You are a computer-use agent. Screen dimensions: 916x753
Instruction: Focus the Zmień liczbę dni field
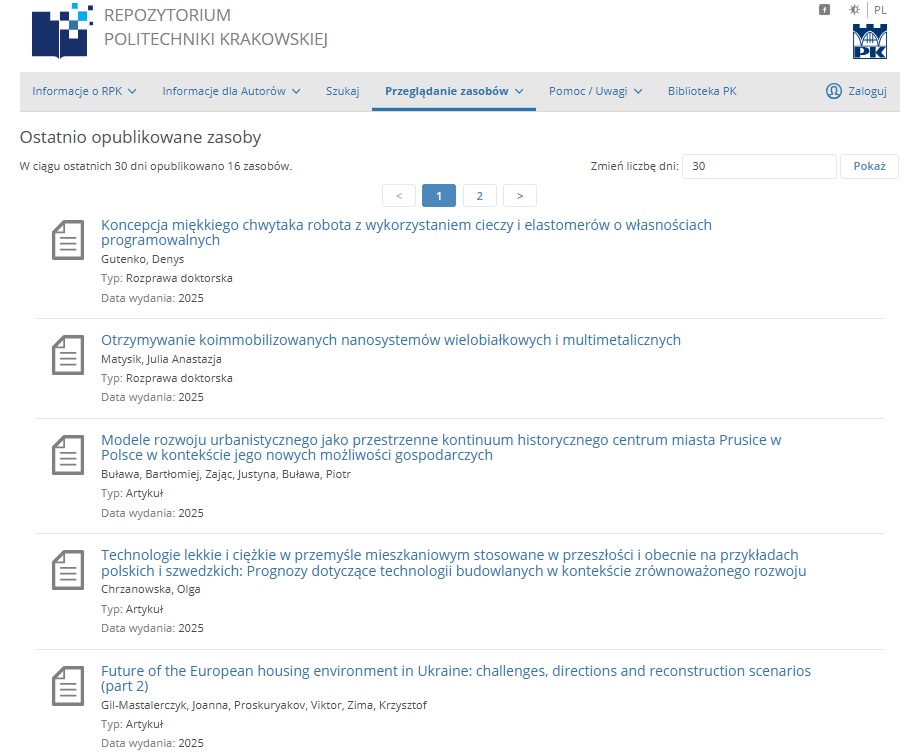point(759,166)
